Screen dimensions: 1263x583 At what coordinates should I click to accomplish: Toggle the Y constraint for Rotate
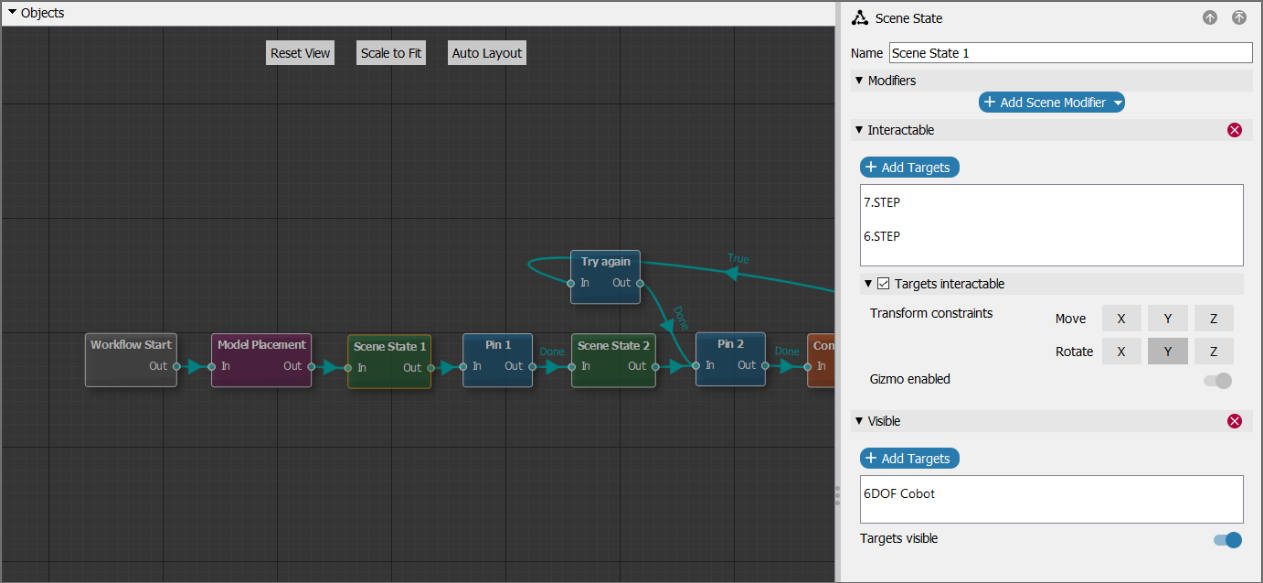click(1167, 351)
